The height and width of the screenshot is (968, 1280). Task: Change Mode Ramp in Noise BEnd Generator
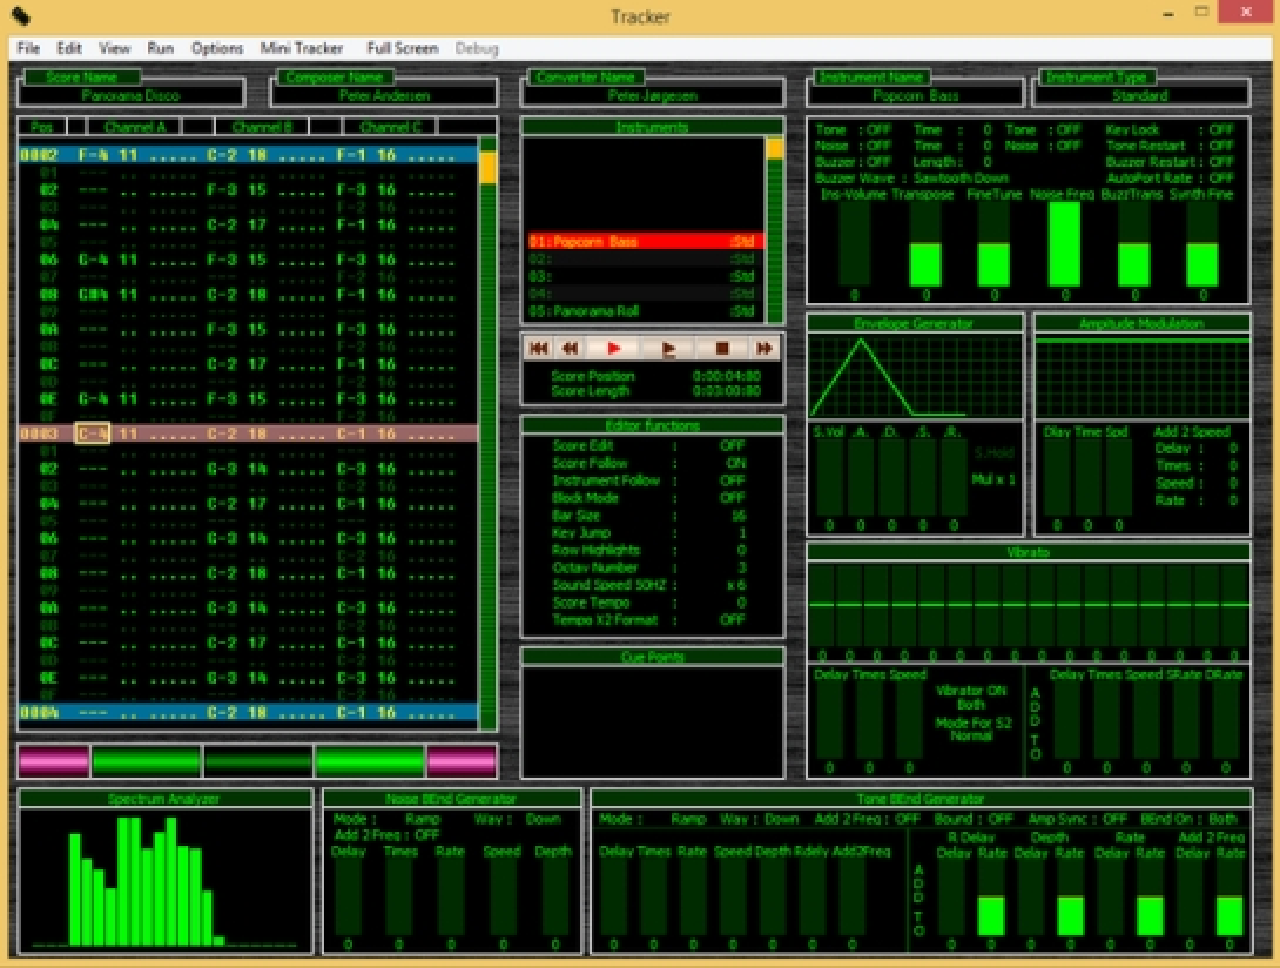click(x=423, y=818)
